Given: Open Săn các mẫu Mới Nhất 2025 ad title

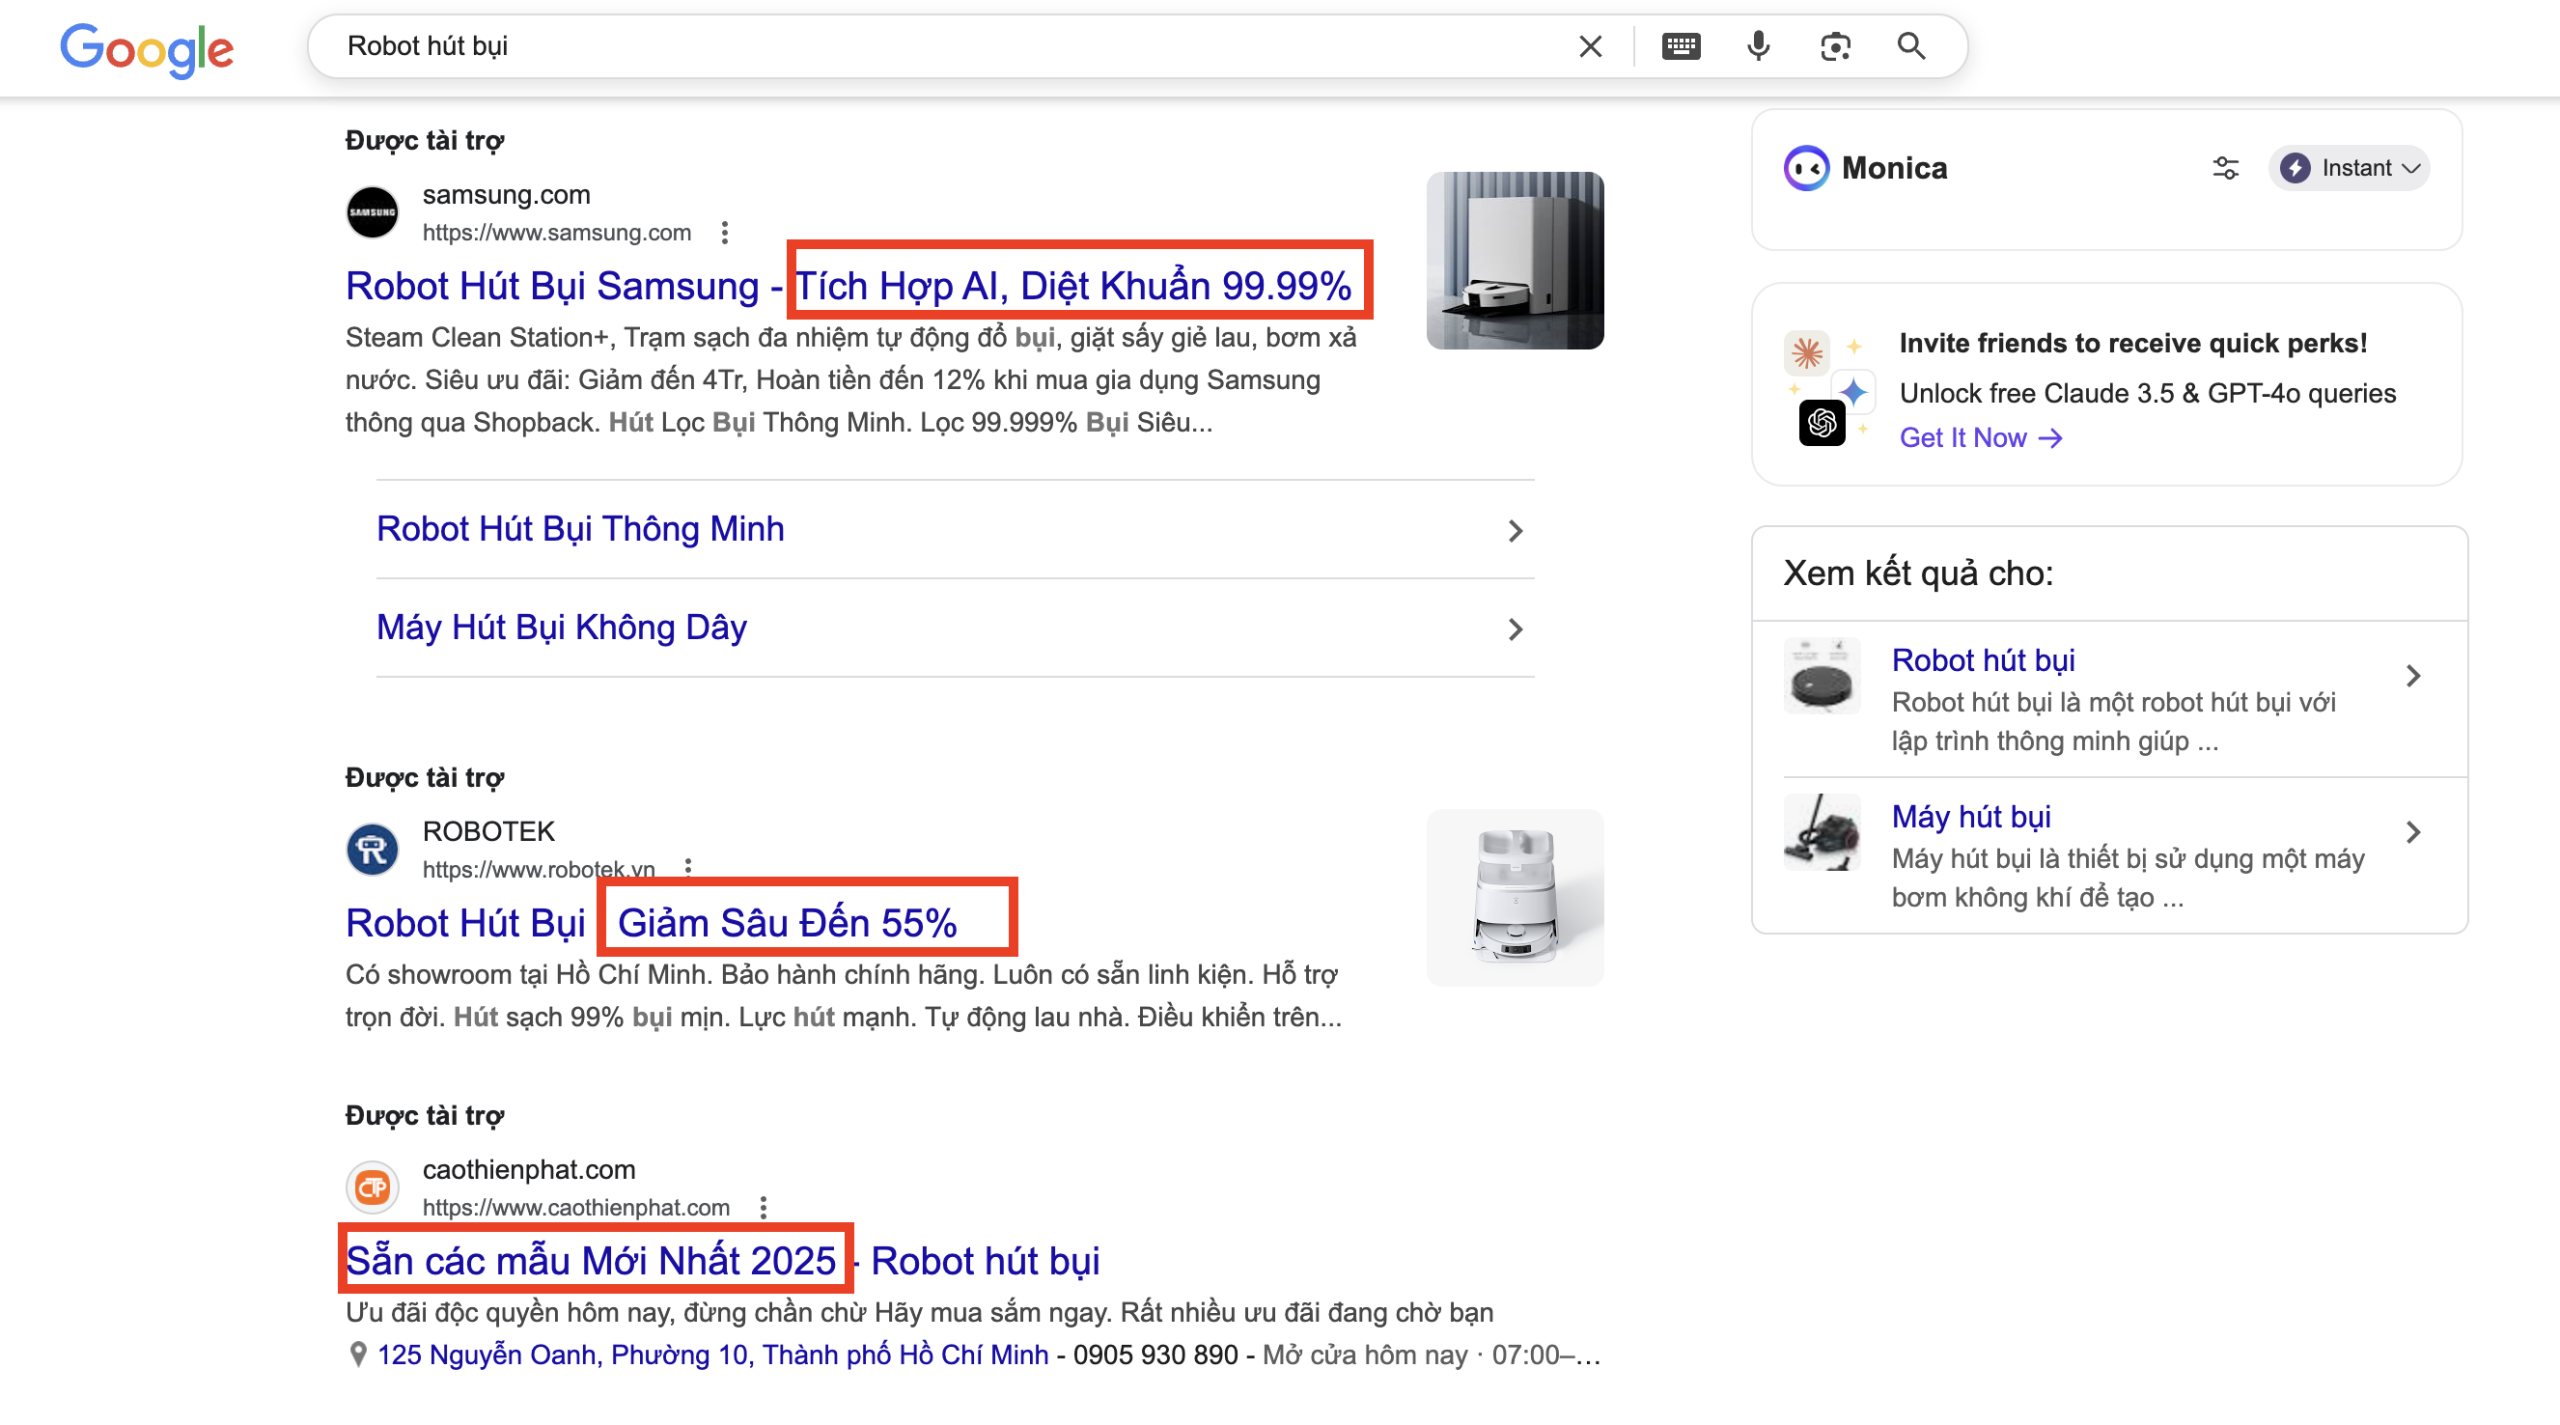Looking at the screenshot, I should coord(722,1262).
